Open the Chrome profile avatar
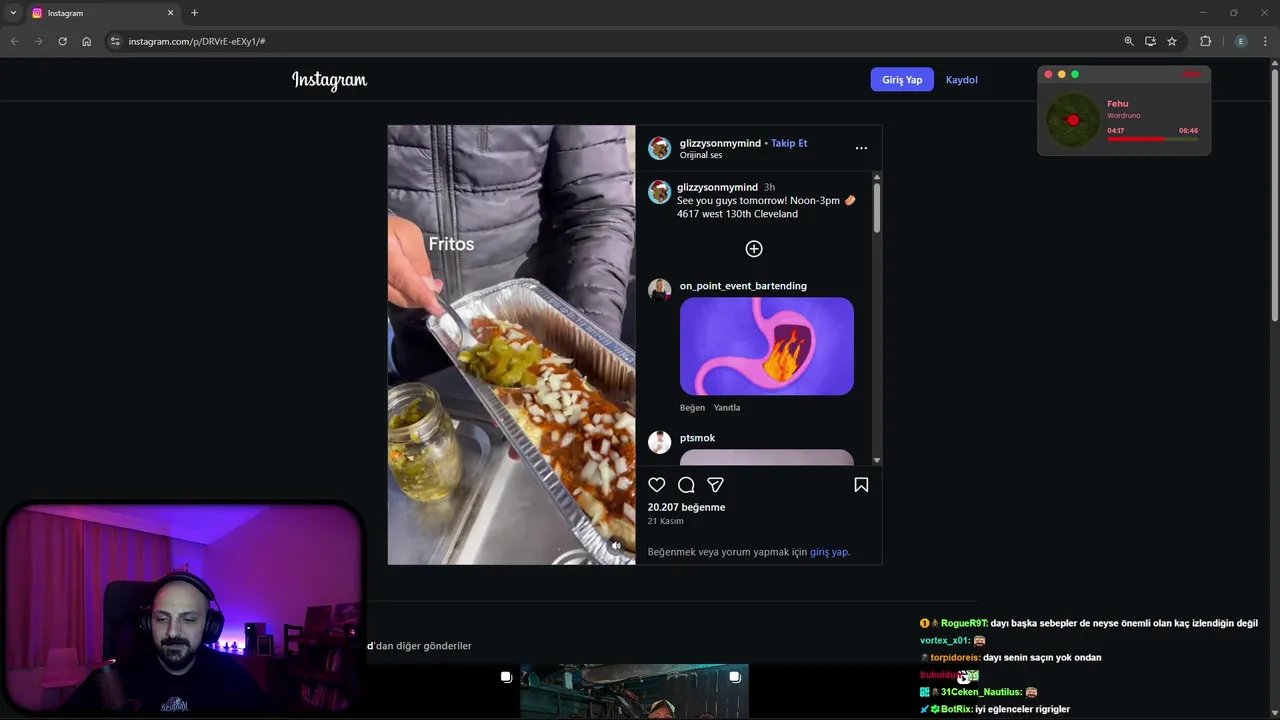 1241,41
